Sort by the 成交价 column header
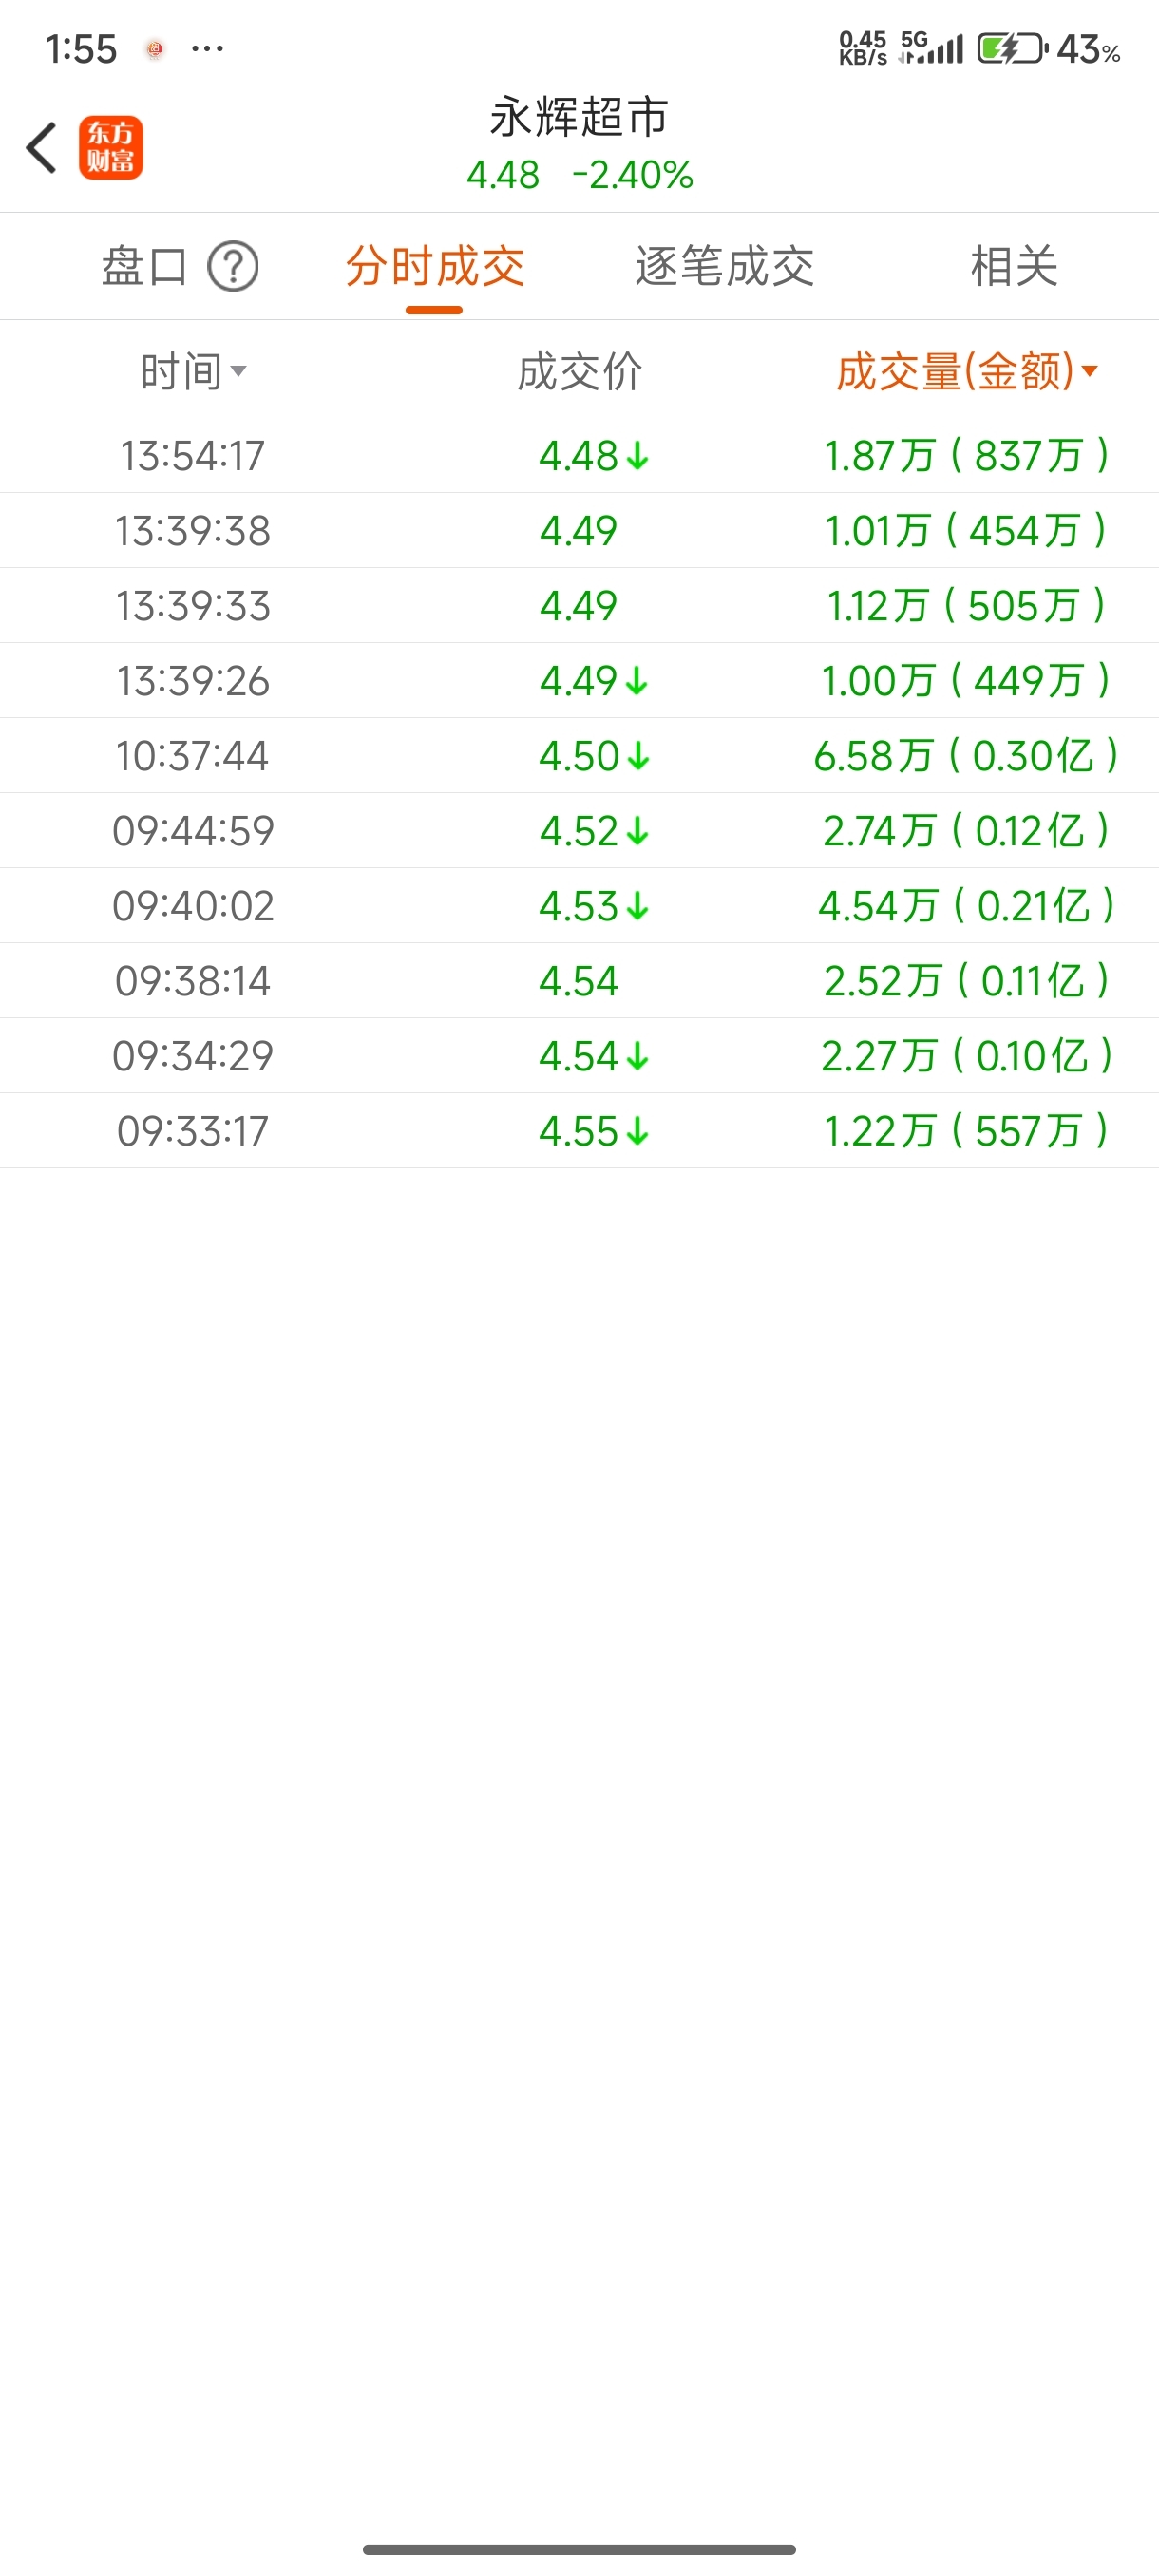The height and width of the screenshot is (2576, 1159). pyautogui.click(x=579, y=372)
